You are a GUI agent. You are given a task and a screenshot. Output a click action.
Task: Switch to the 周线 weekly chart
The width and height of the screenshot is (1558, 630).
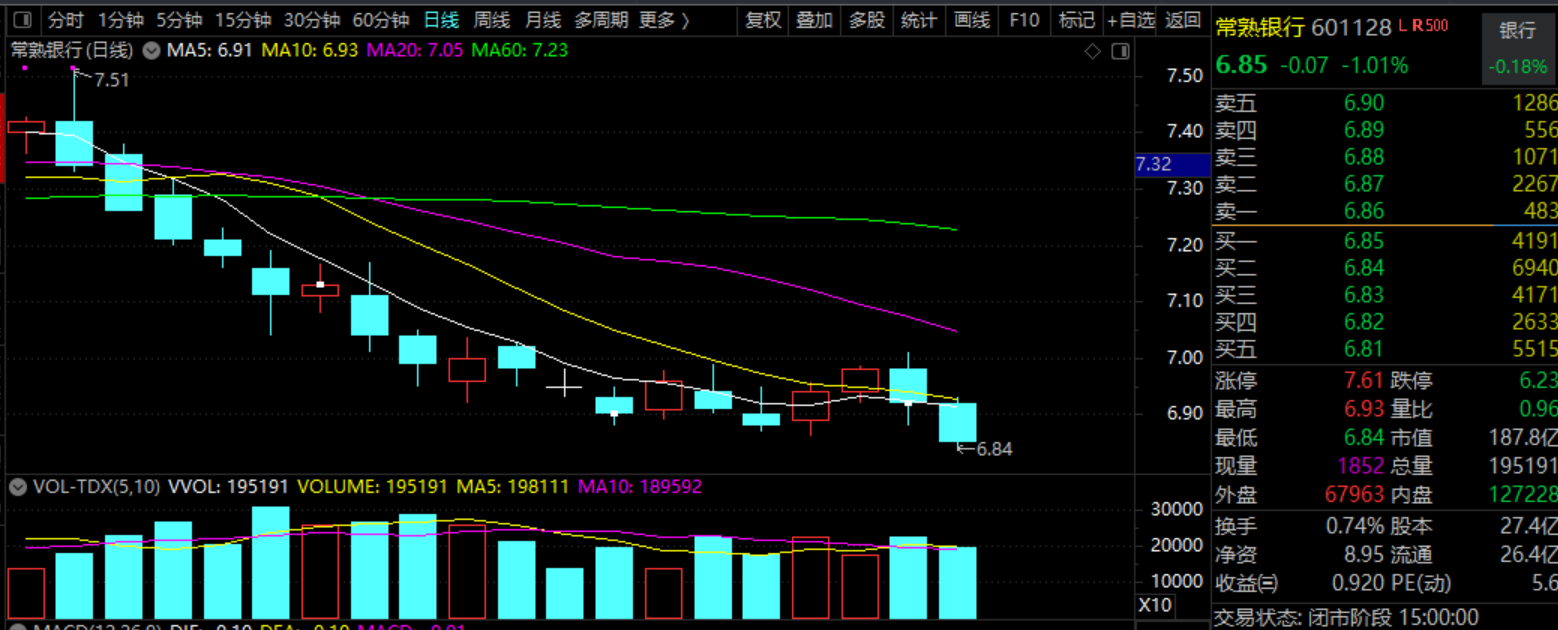pos(492,20)
